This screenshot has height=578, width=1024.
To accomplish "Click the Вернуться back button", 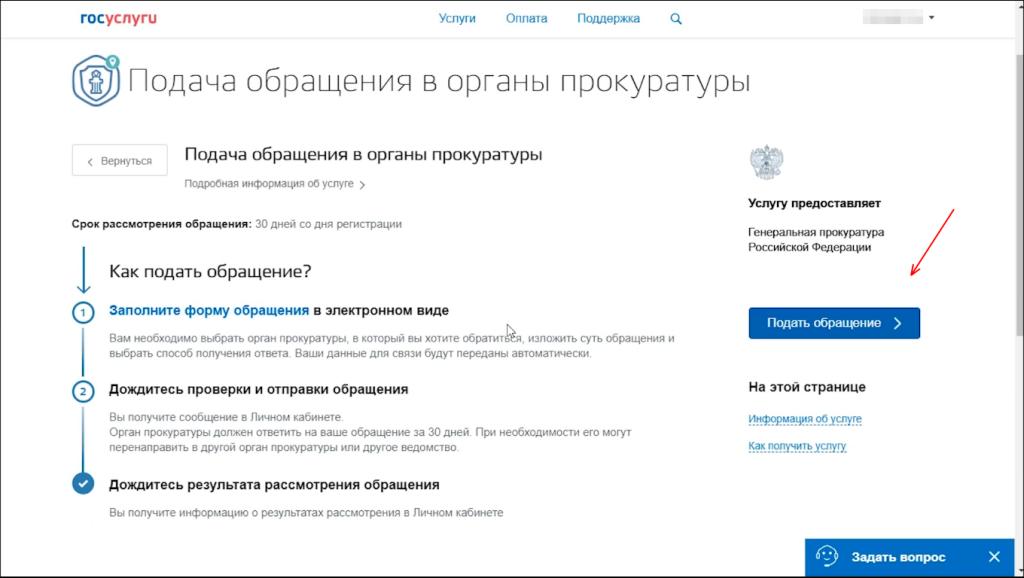I will [x=120, y=160].
